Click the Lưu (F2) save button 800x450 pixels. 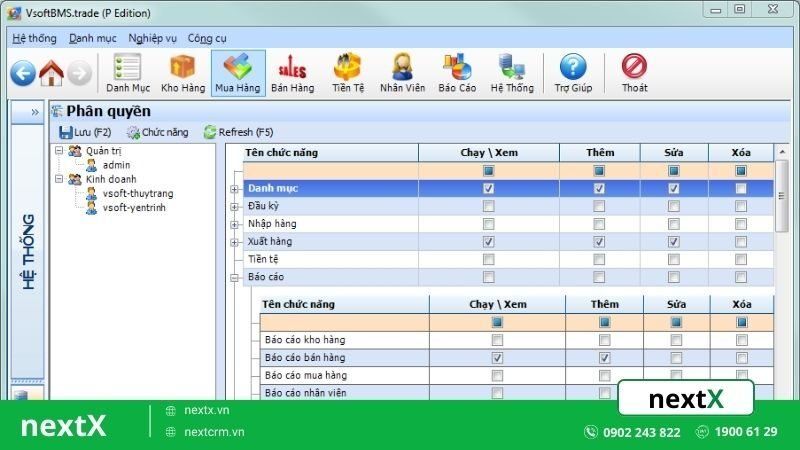tap(85, 132)
